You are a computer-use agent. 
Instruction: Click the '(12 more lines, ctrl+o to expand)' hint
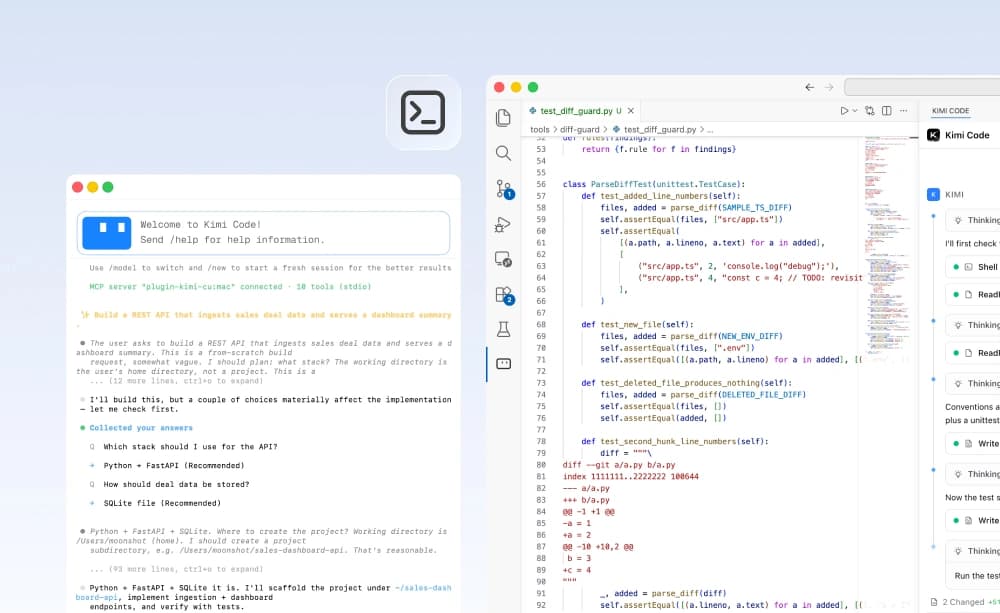176,381
